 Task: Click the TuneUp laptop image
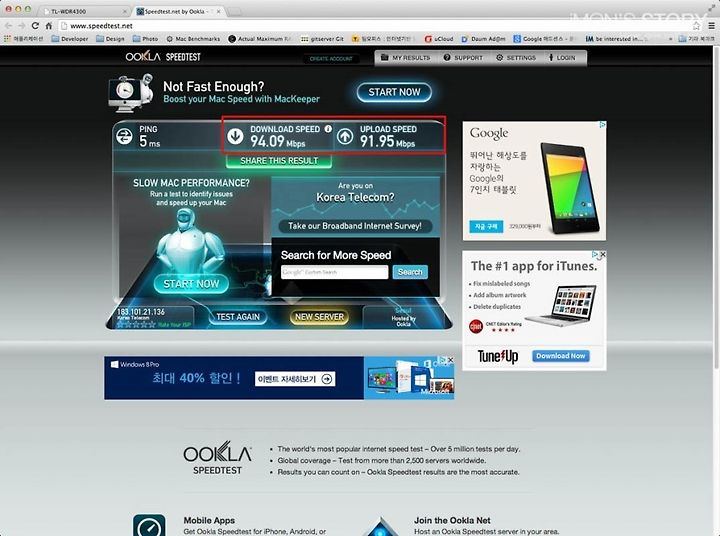coord(560,305)
